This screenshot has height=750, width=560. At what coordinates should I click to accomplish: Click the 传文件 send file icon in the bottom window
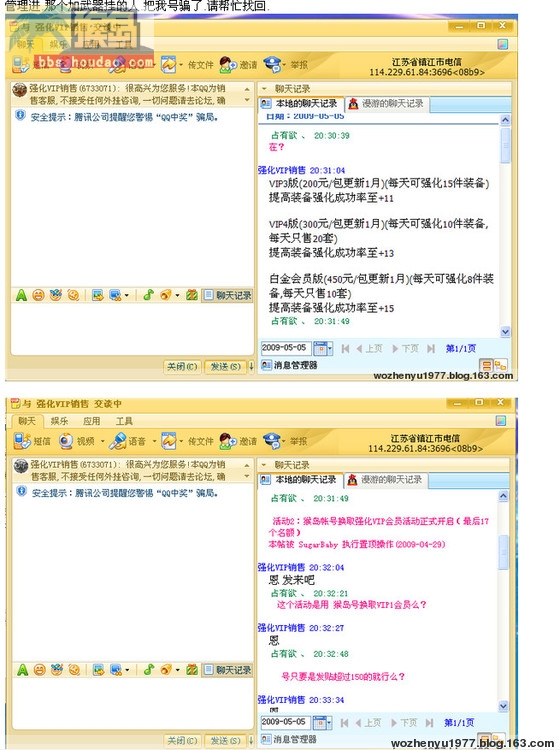click(x=169, y=441)
